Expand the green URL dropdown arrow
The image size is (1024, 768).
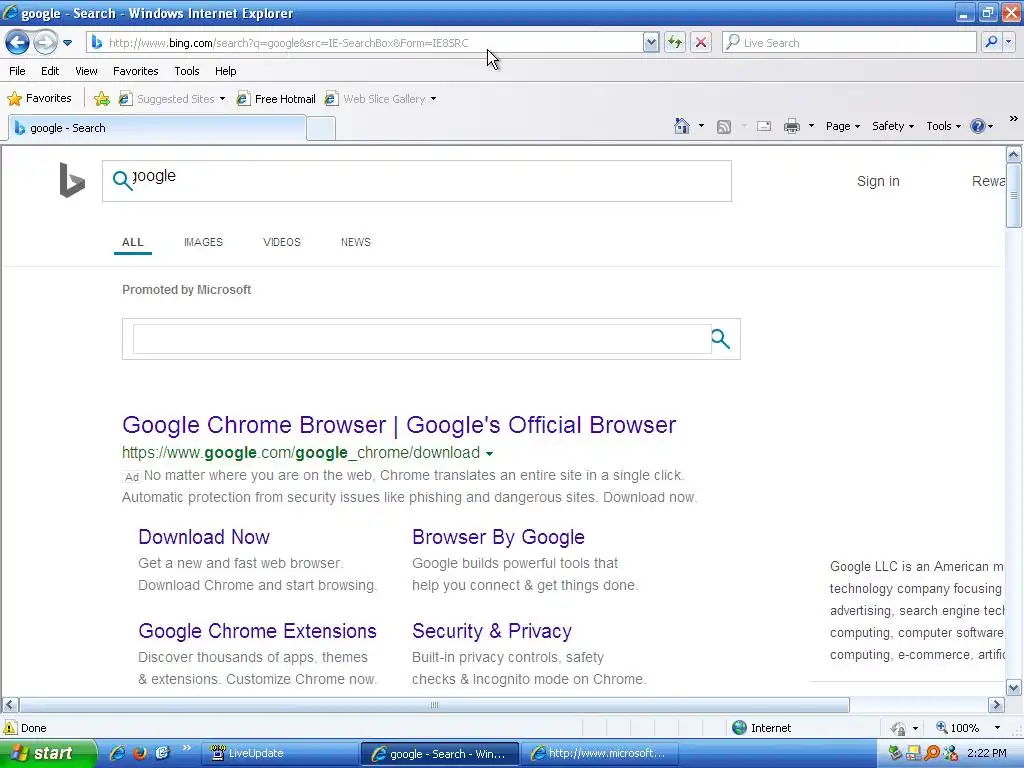coord(489,453)
